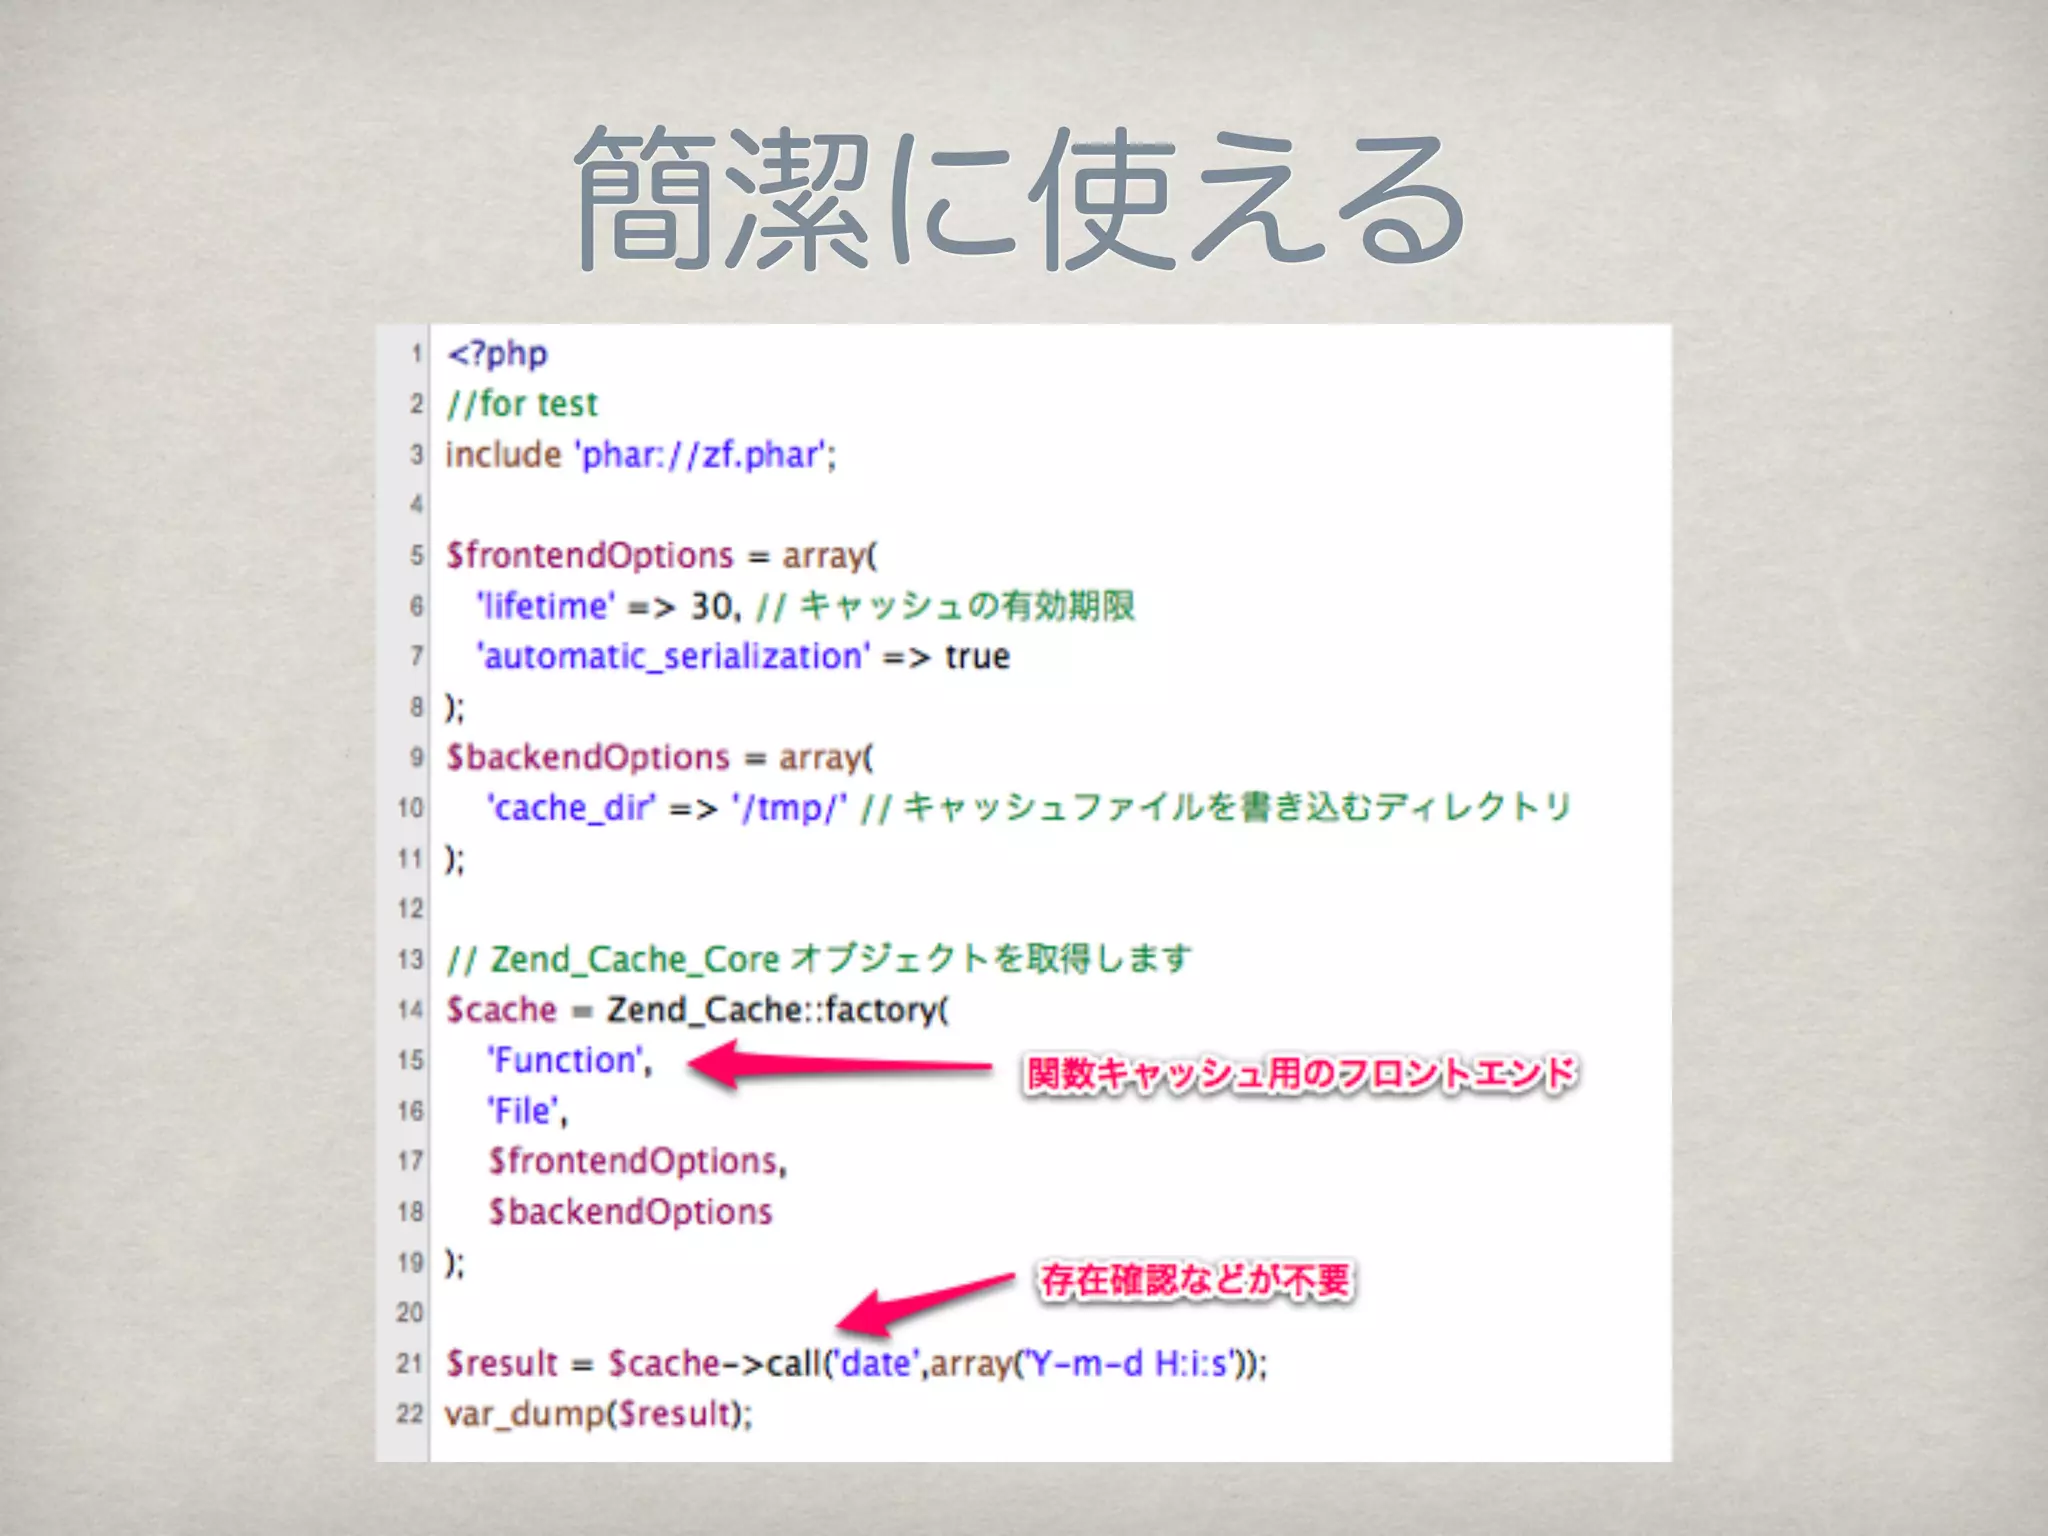The width and height of the screenshot is (2048, 1536).
Task: Click the var_dump($result); statement
Action: [x=598, y=1414]
